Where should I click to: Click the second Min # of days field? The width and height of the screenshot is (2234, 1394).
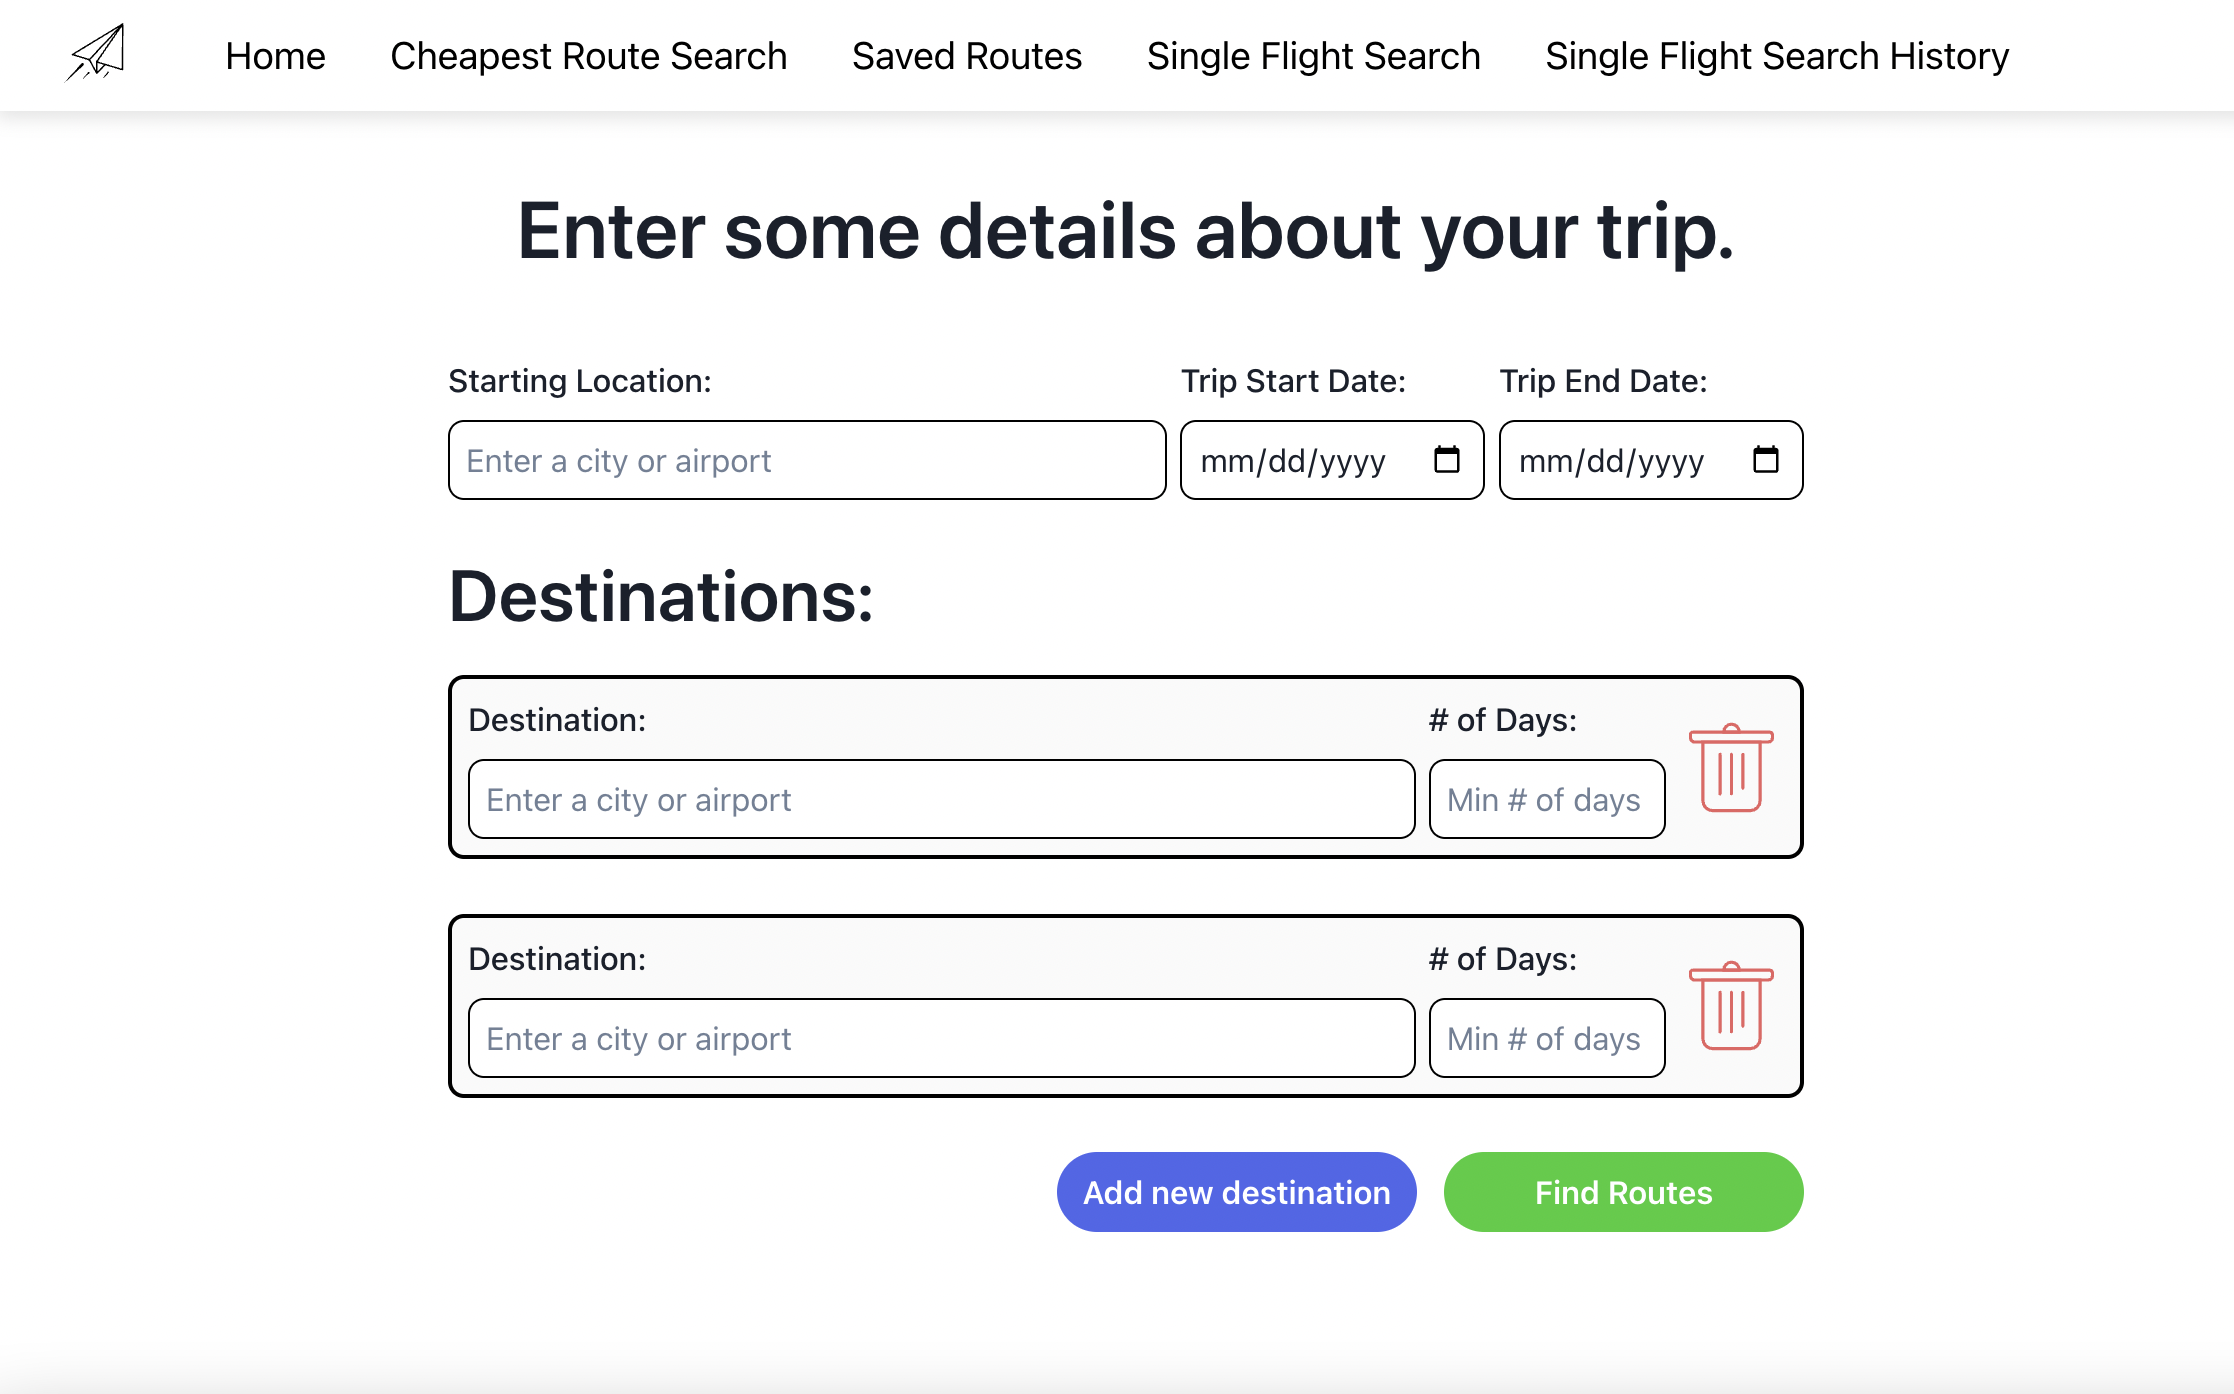(x=1546, y=1038)
